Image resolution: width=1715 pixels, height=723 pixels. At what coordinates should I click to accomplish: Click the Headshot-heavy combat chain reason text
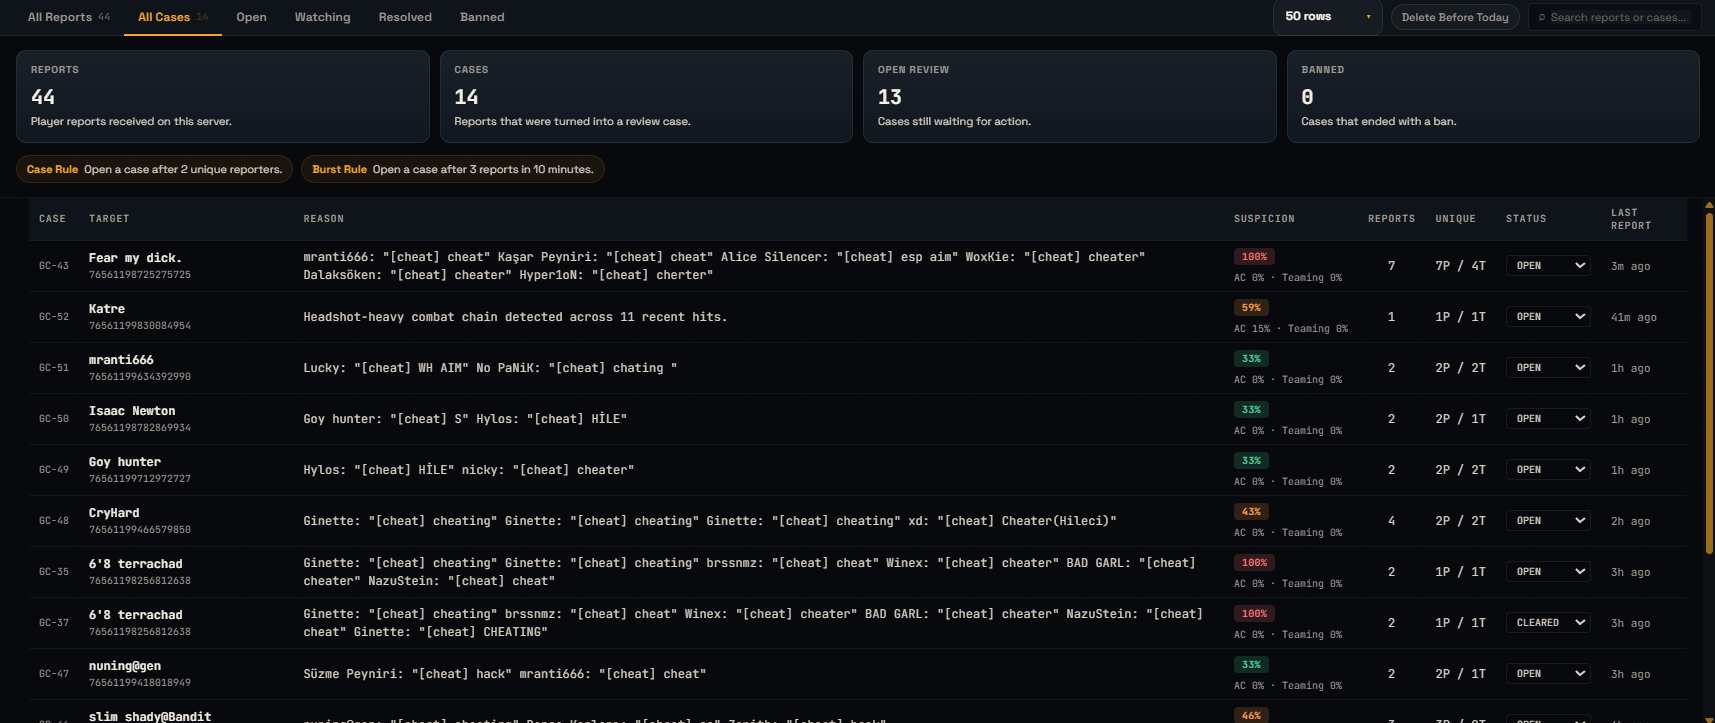tap(515, 317)
